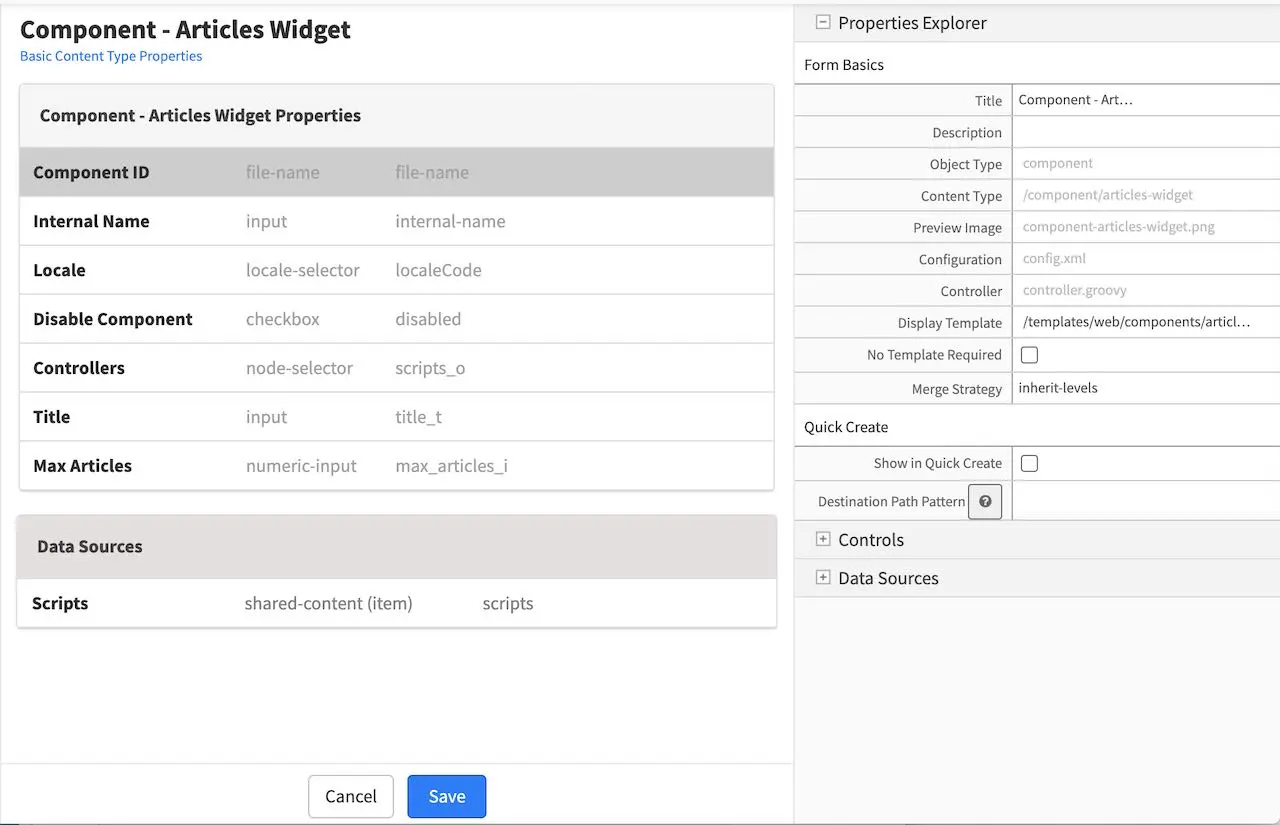Open the Basic Content Type Properties link
This screenshot has width=1280, height=825.
point(111,56)
